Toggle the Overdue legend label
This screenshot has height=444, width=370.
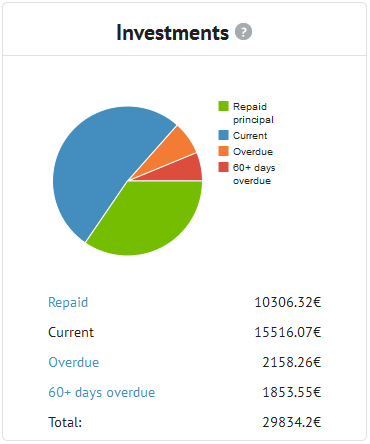(x=253, y=152)
